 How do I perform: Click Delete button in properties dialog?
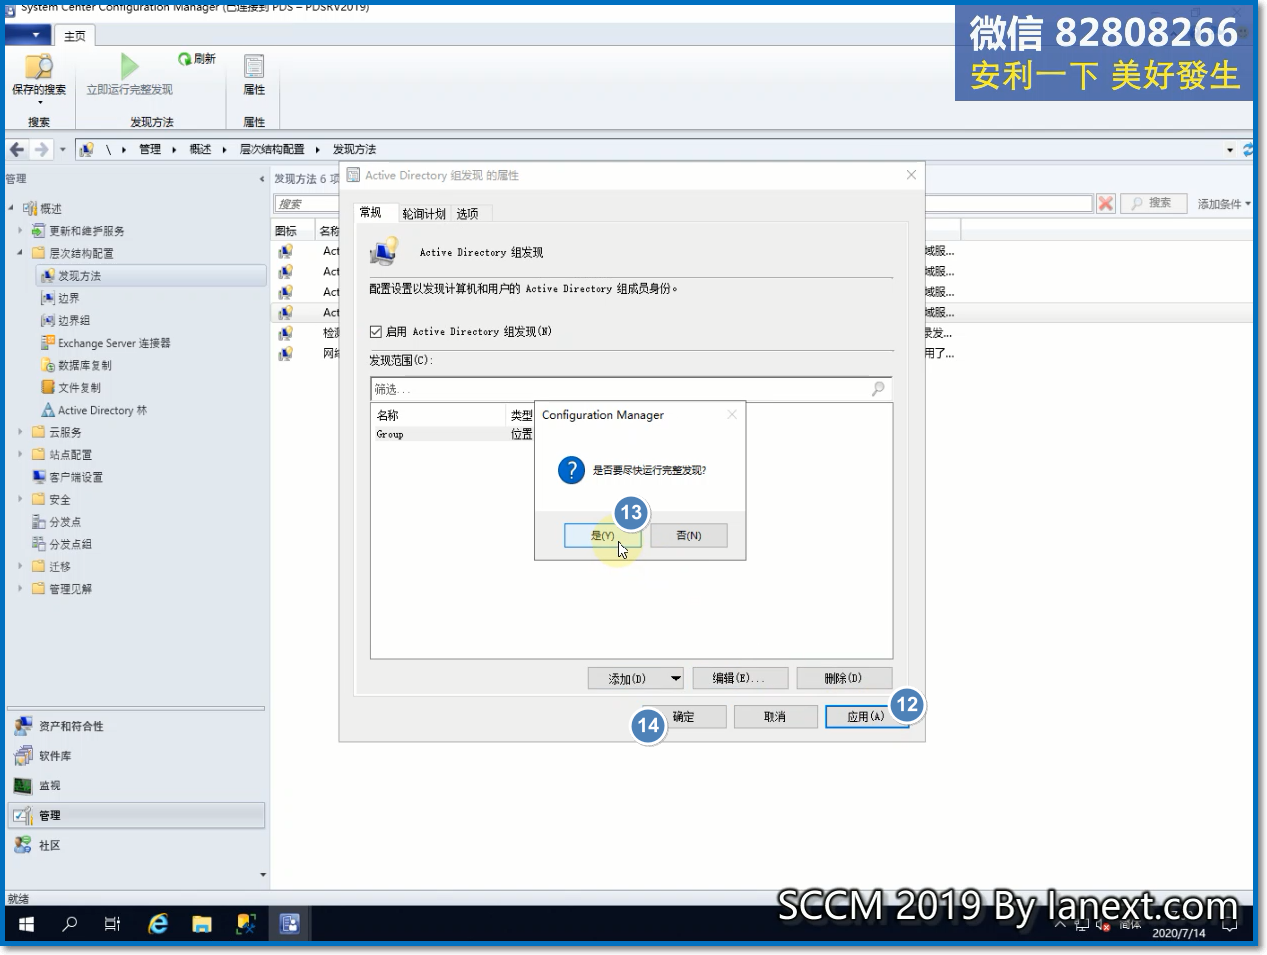tap(843, 678)
